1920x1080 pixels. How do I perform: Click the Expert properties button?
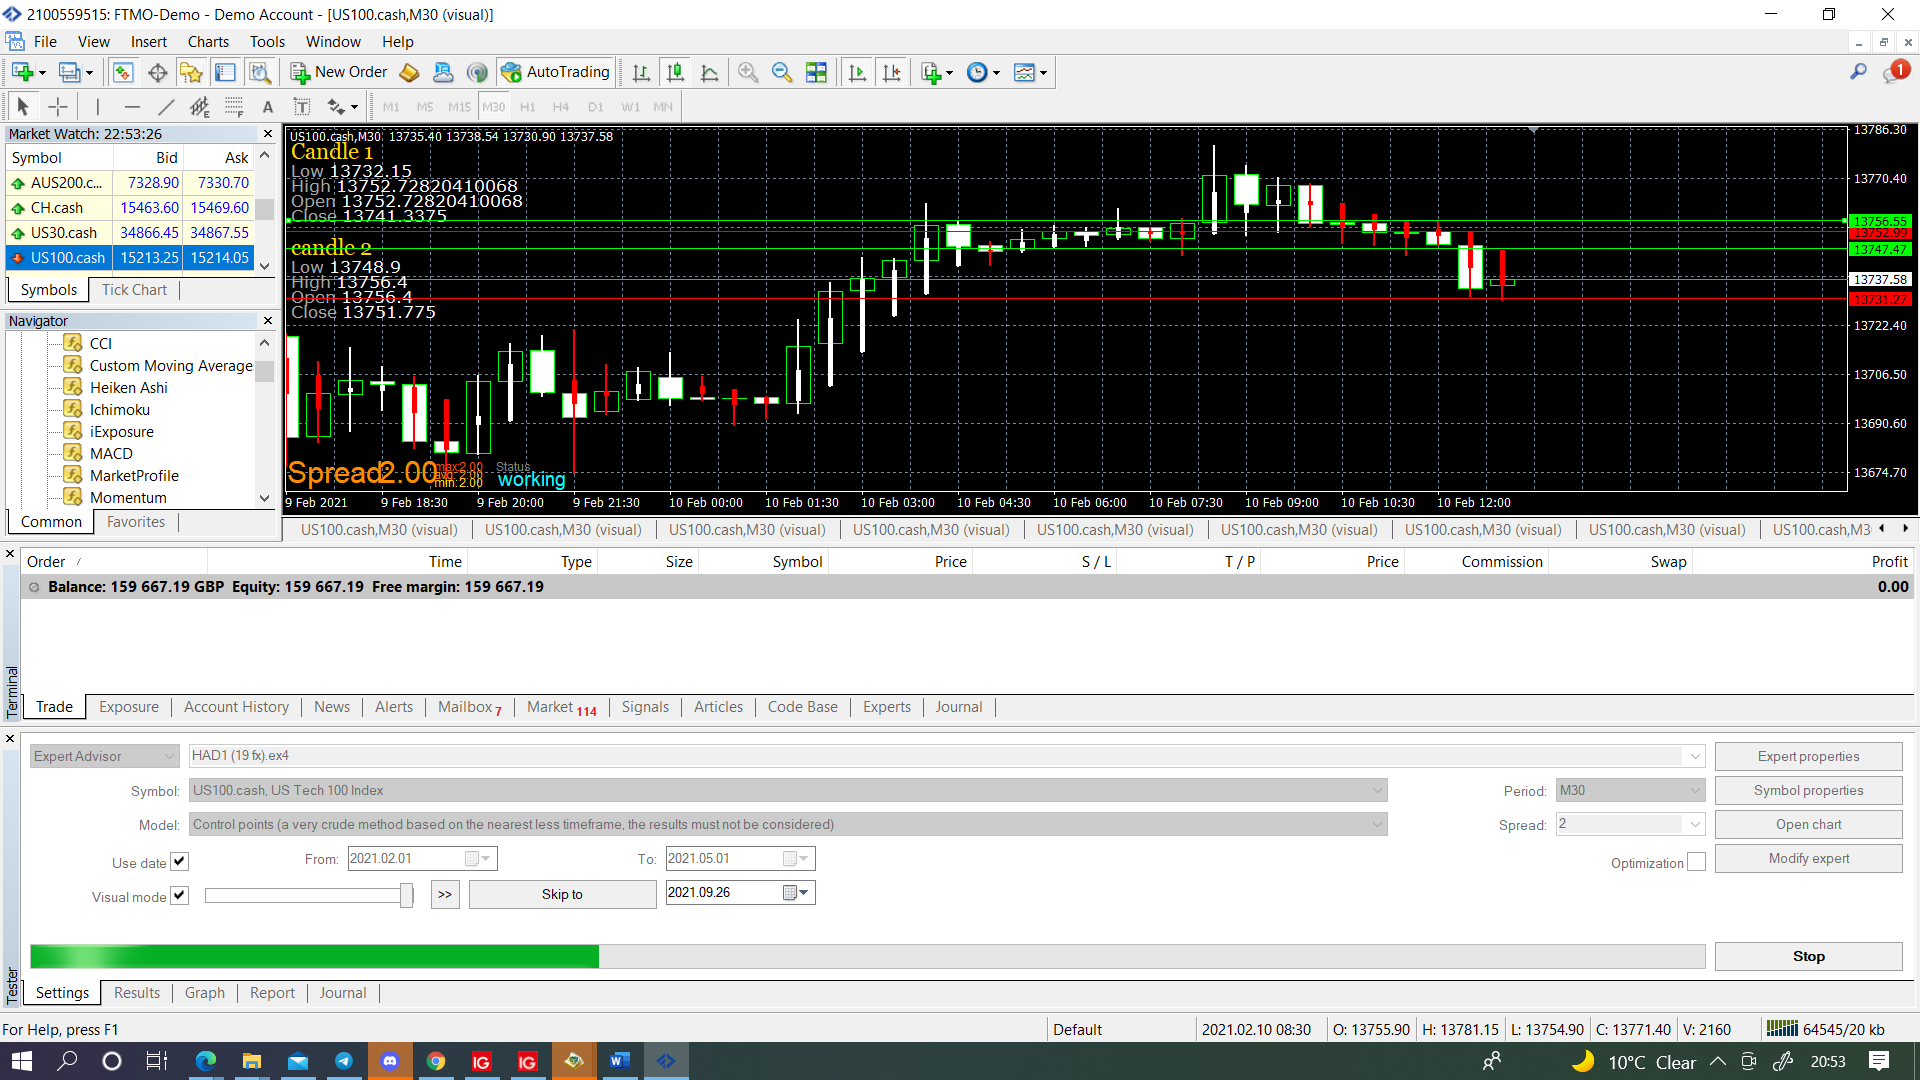1808,756
